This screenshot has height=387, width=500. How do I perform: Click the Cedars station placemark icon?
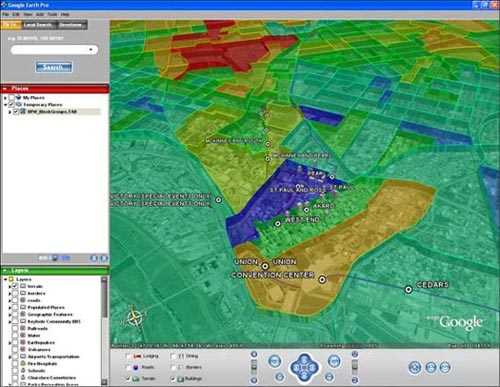pos(408,289)
